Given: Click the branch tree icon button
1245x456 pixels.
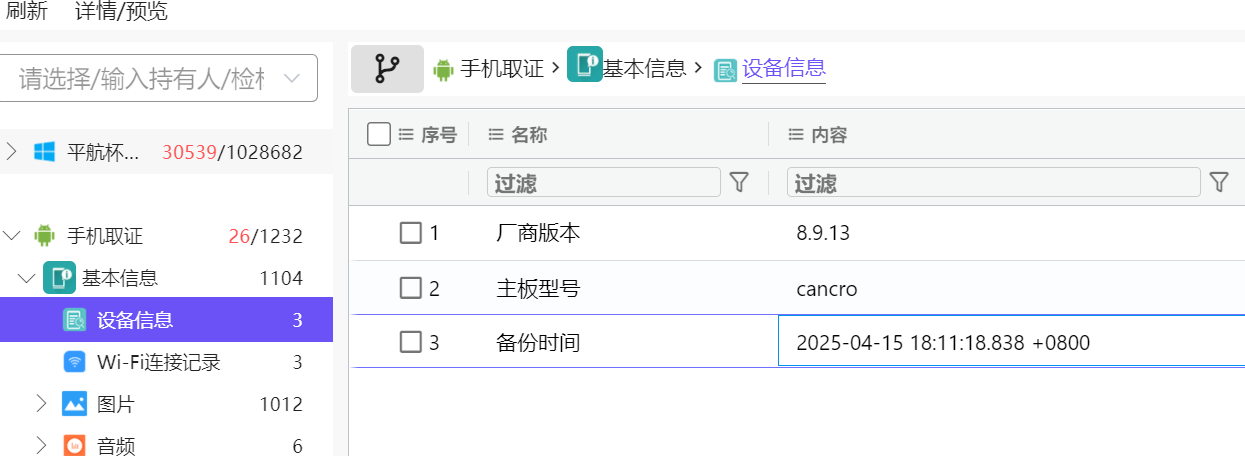Looking at the screenshot, I should (x=387, y=69).
